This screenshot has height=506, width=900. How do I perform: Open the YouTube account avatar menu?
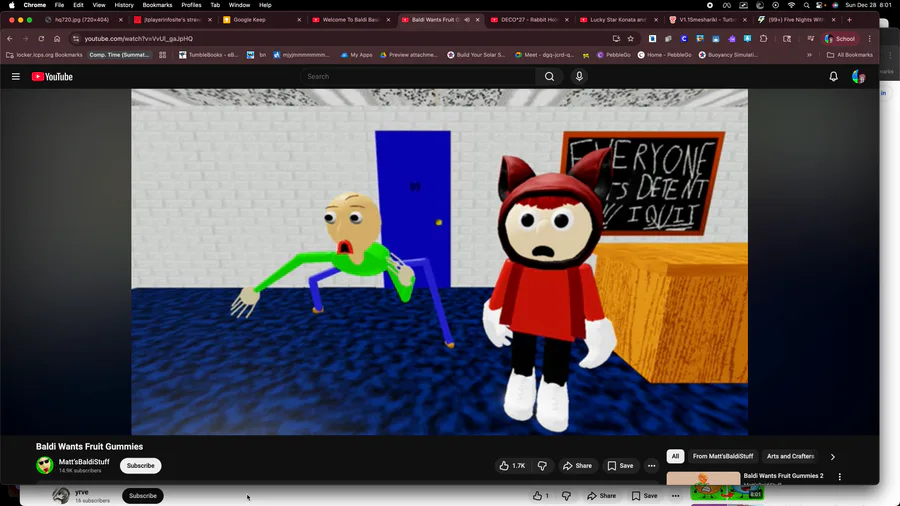tap(858, 76)
